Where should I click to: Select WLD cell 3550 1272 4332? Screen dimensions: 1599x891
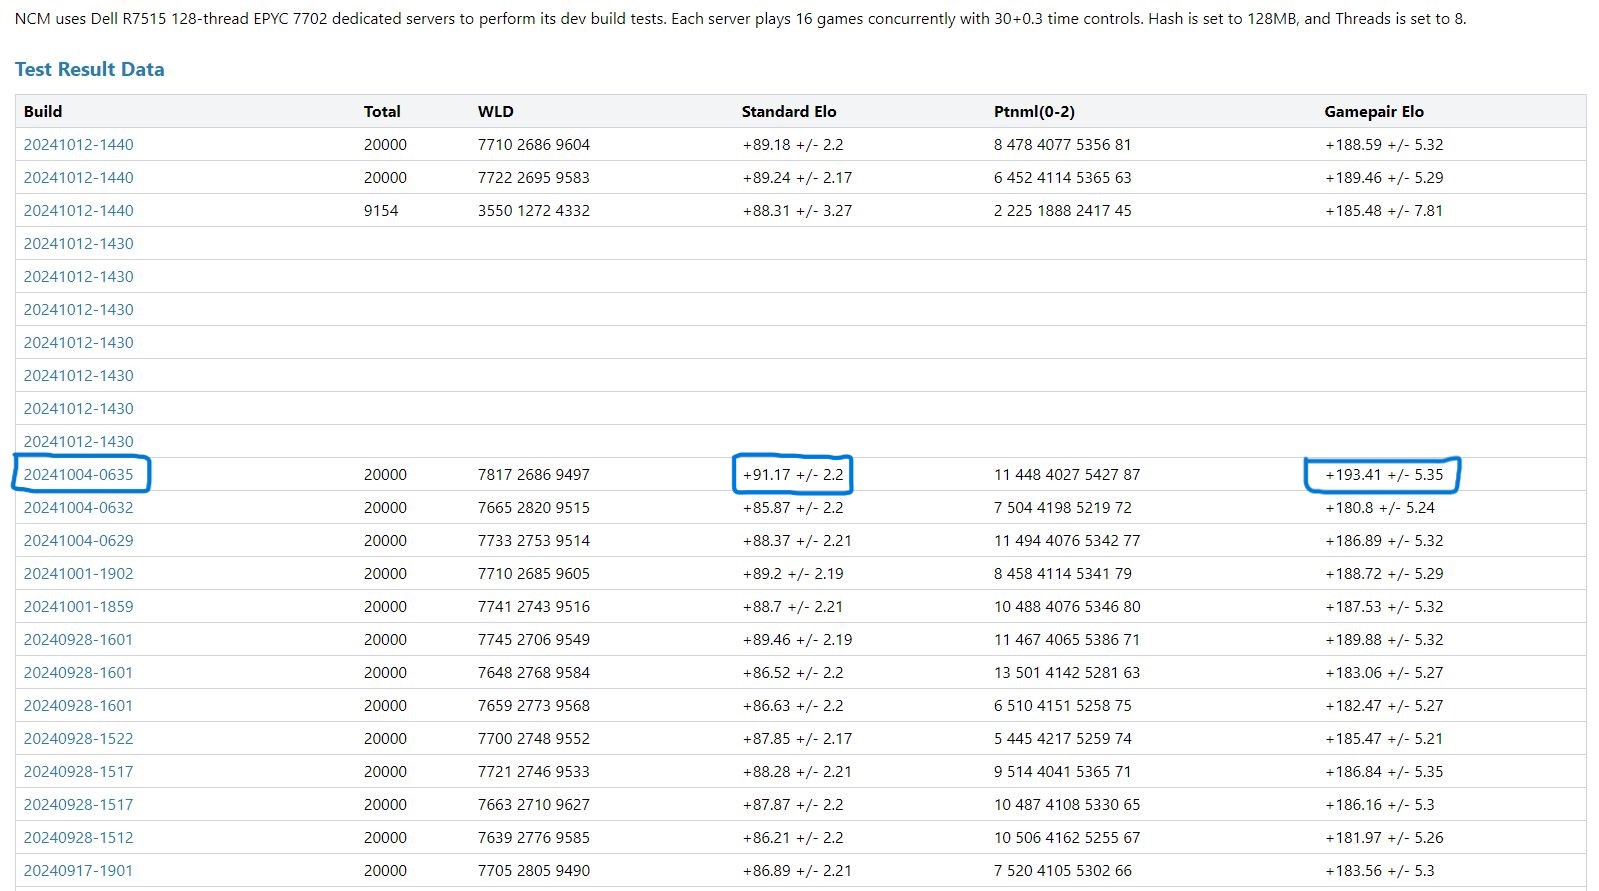(534, 210)
